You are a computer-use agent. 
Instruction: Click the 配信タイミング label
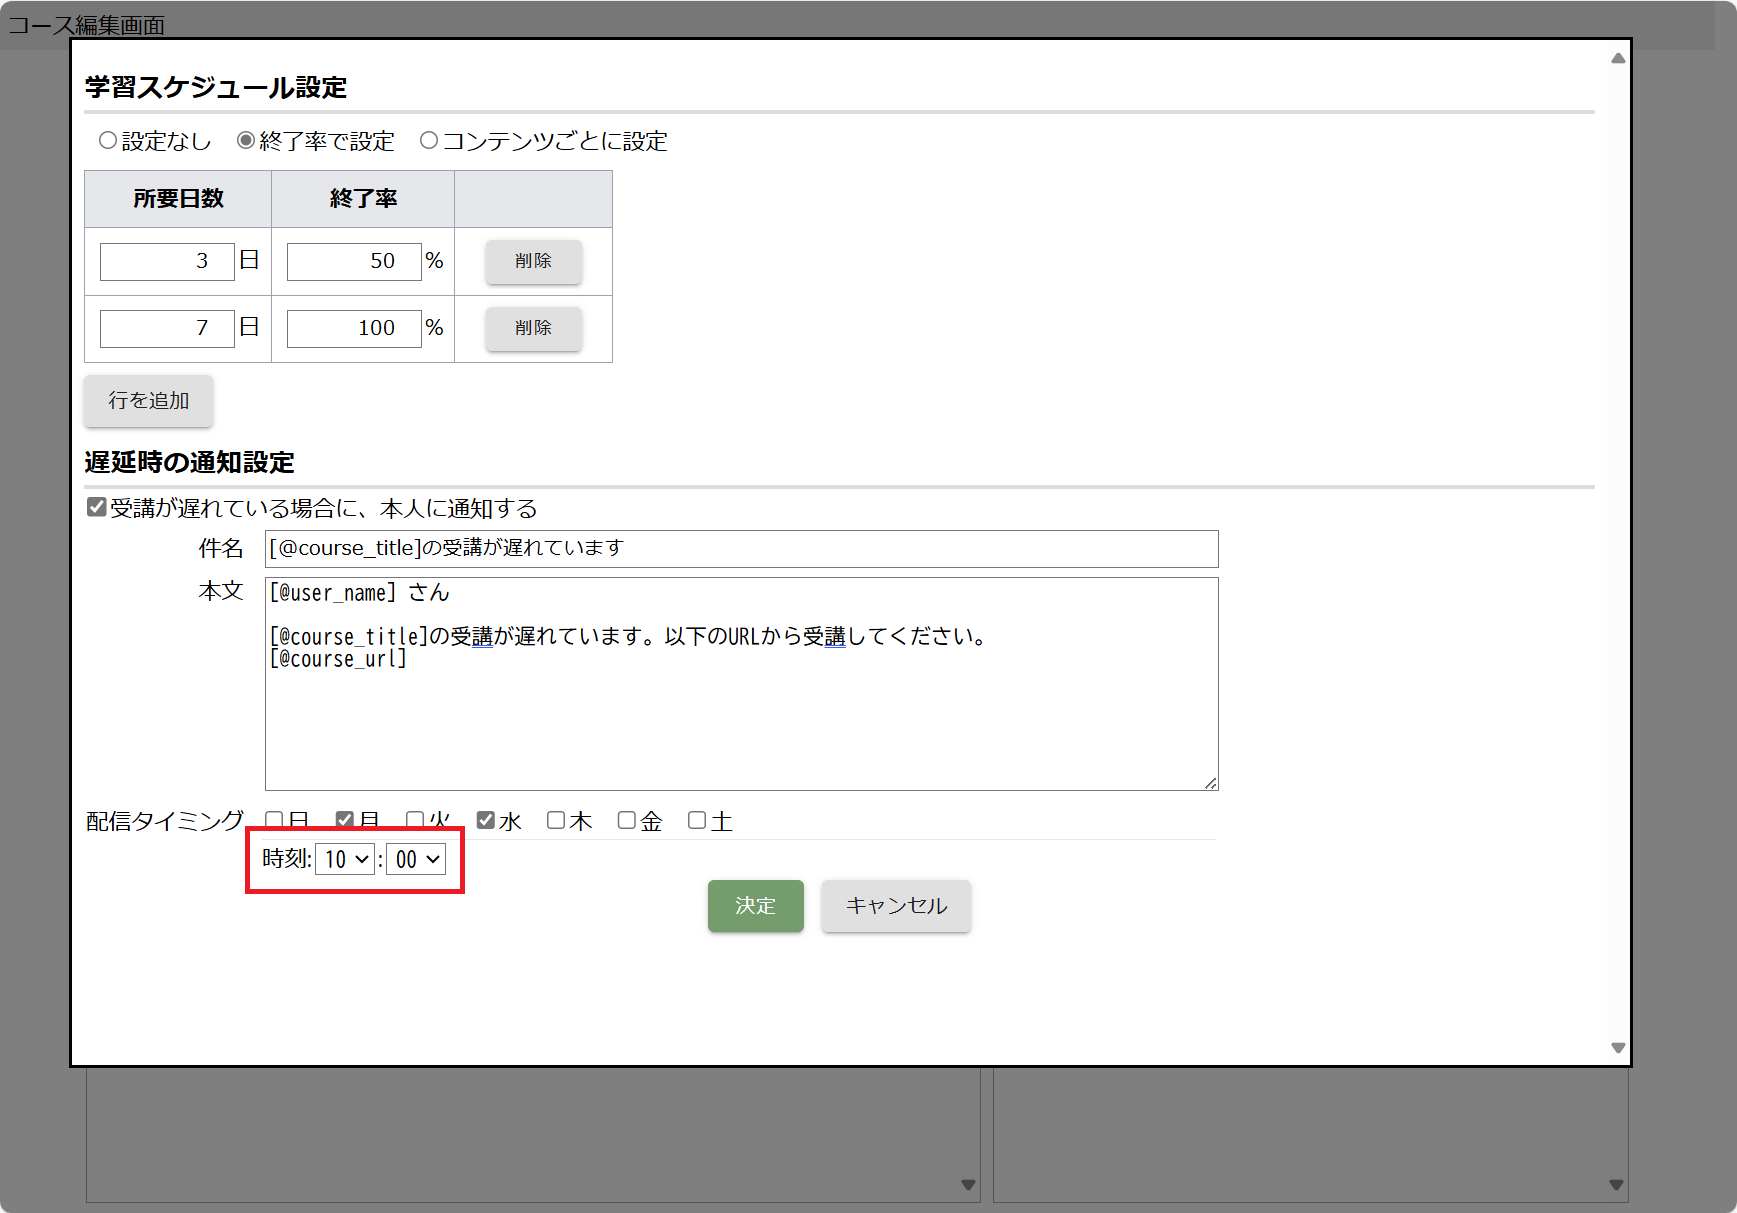pos(165,822)
